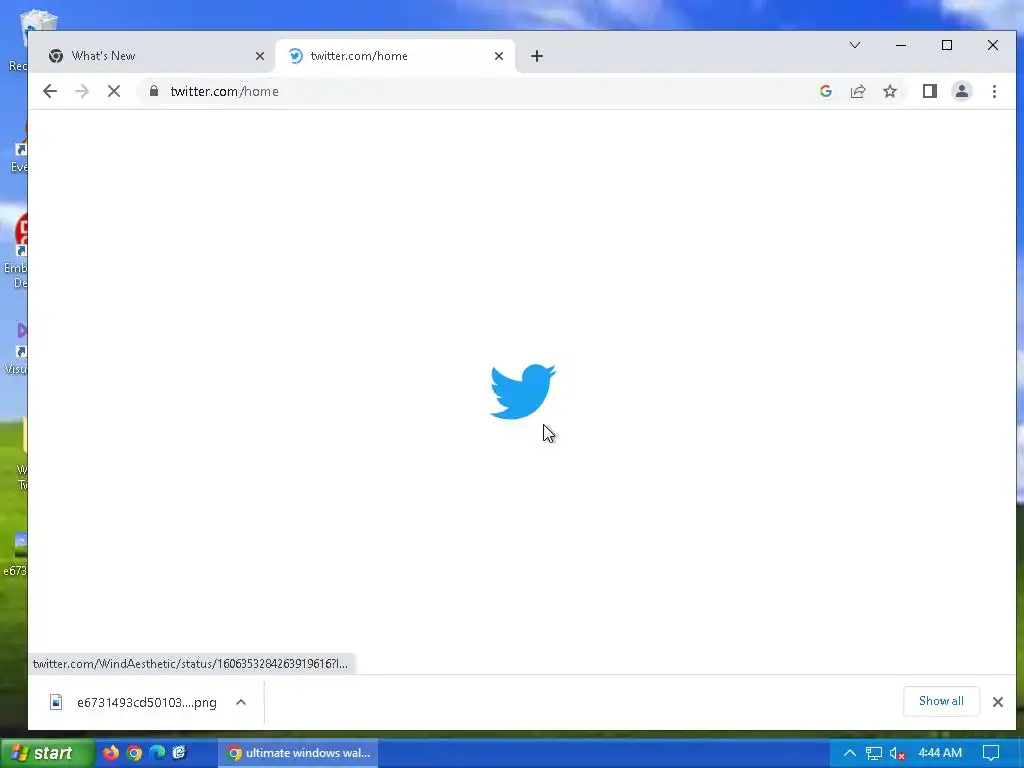Open the Windows Start menu
1024x768 pixels.
tap(46, 753)
